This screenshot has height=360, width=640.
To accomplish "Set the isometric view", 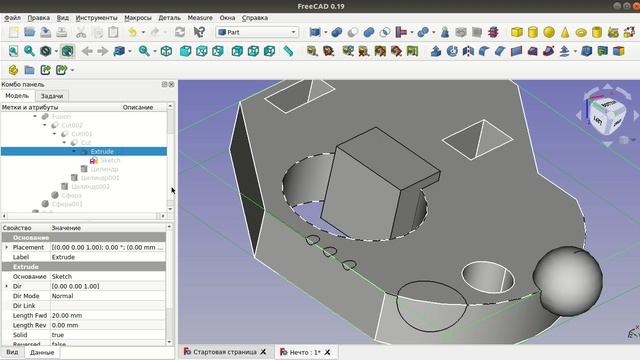I will [166, 51].
